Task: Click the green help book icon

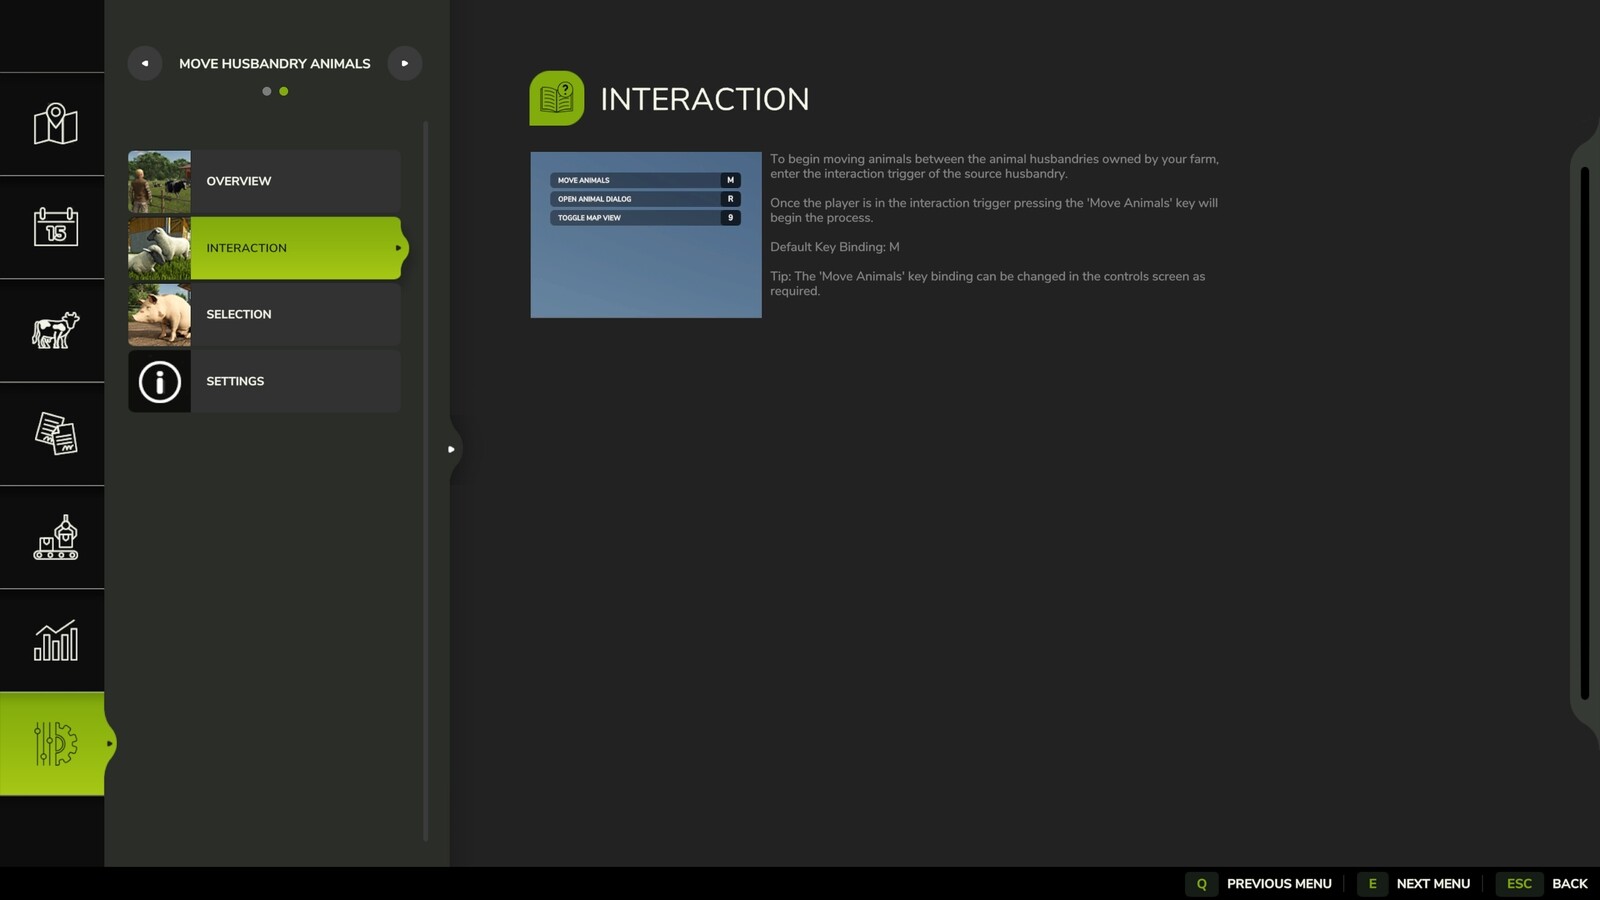Action: [x=557, y=98]
